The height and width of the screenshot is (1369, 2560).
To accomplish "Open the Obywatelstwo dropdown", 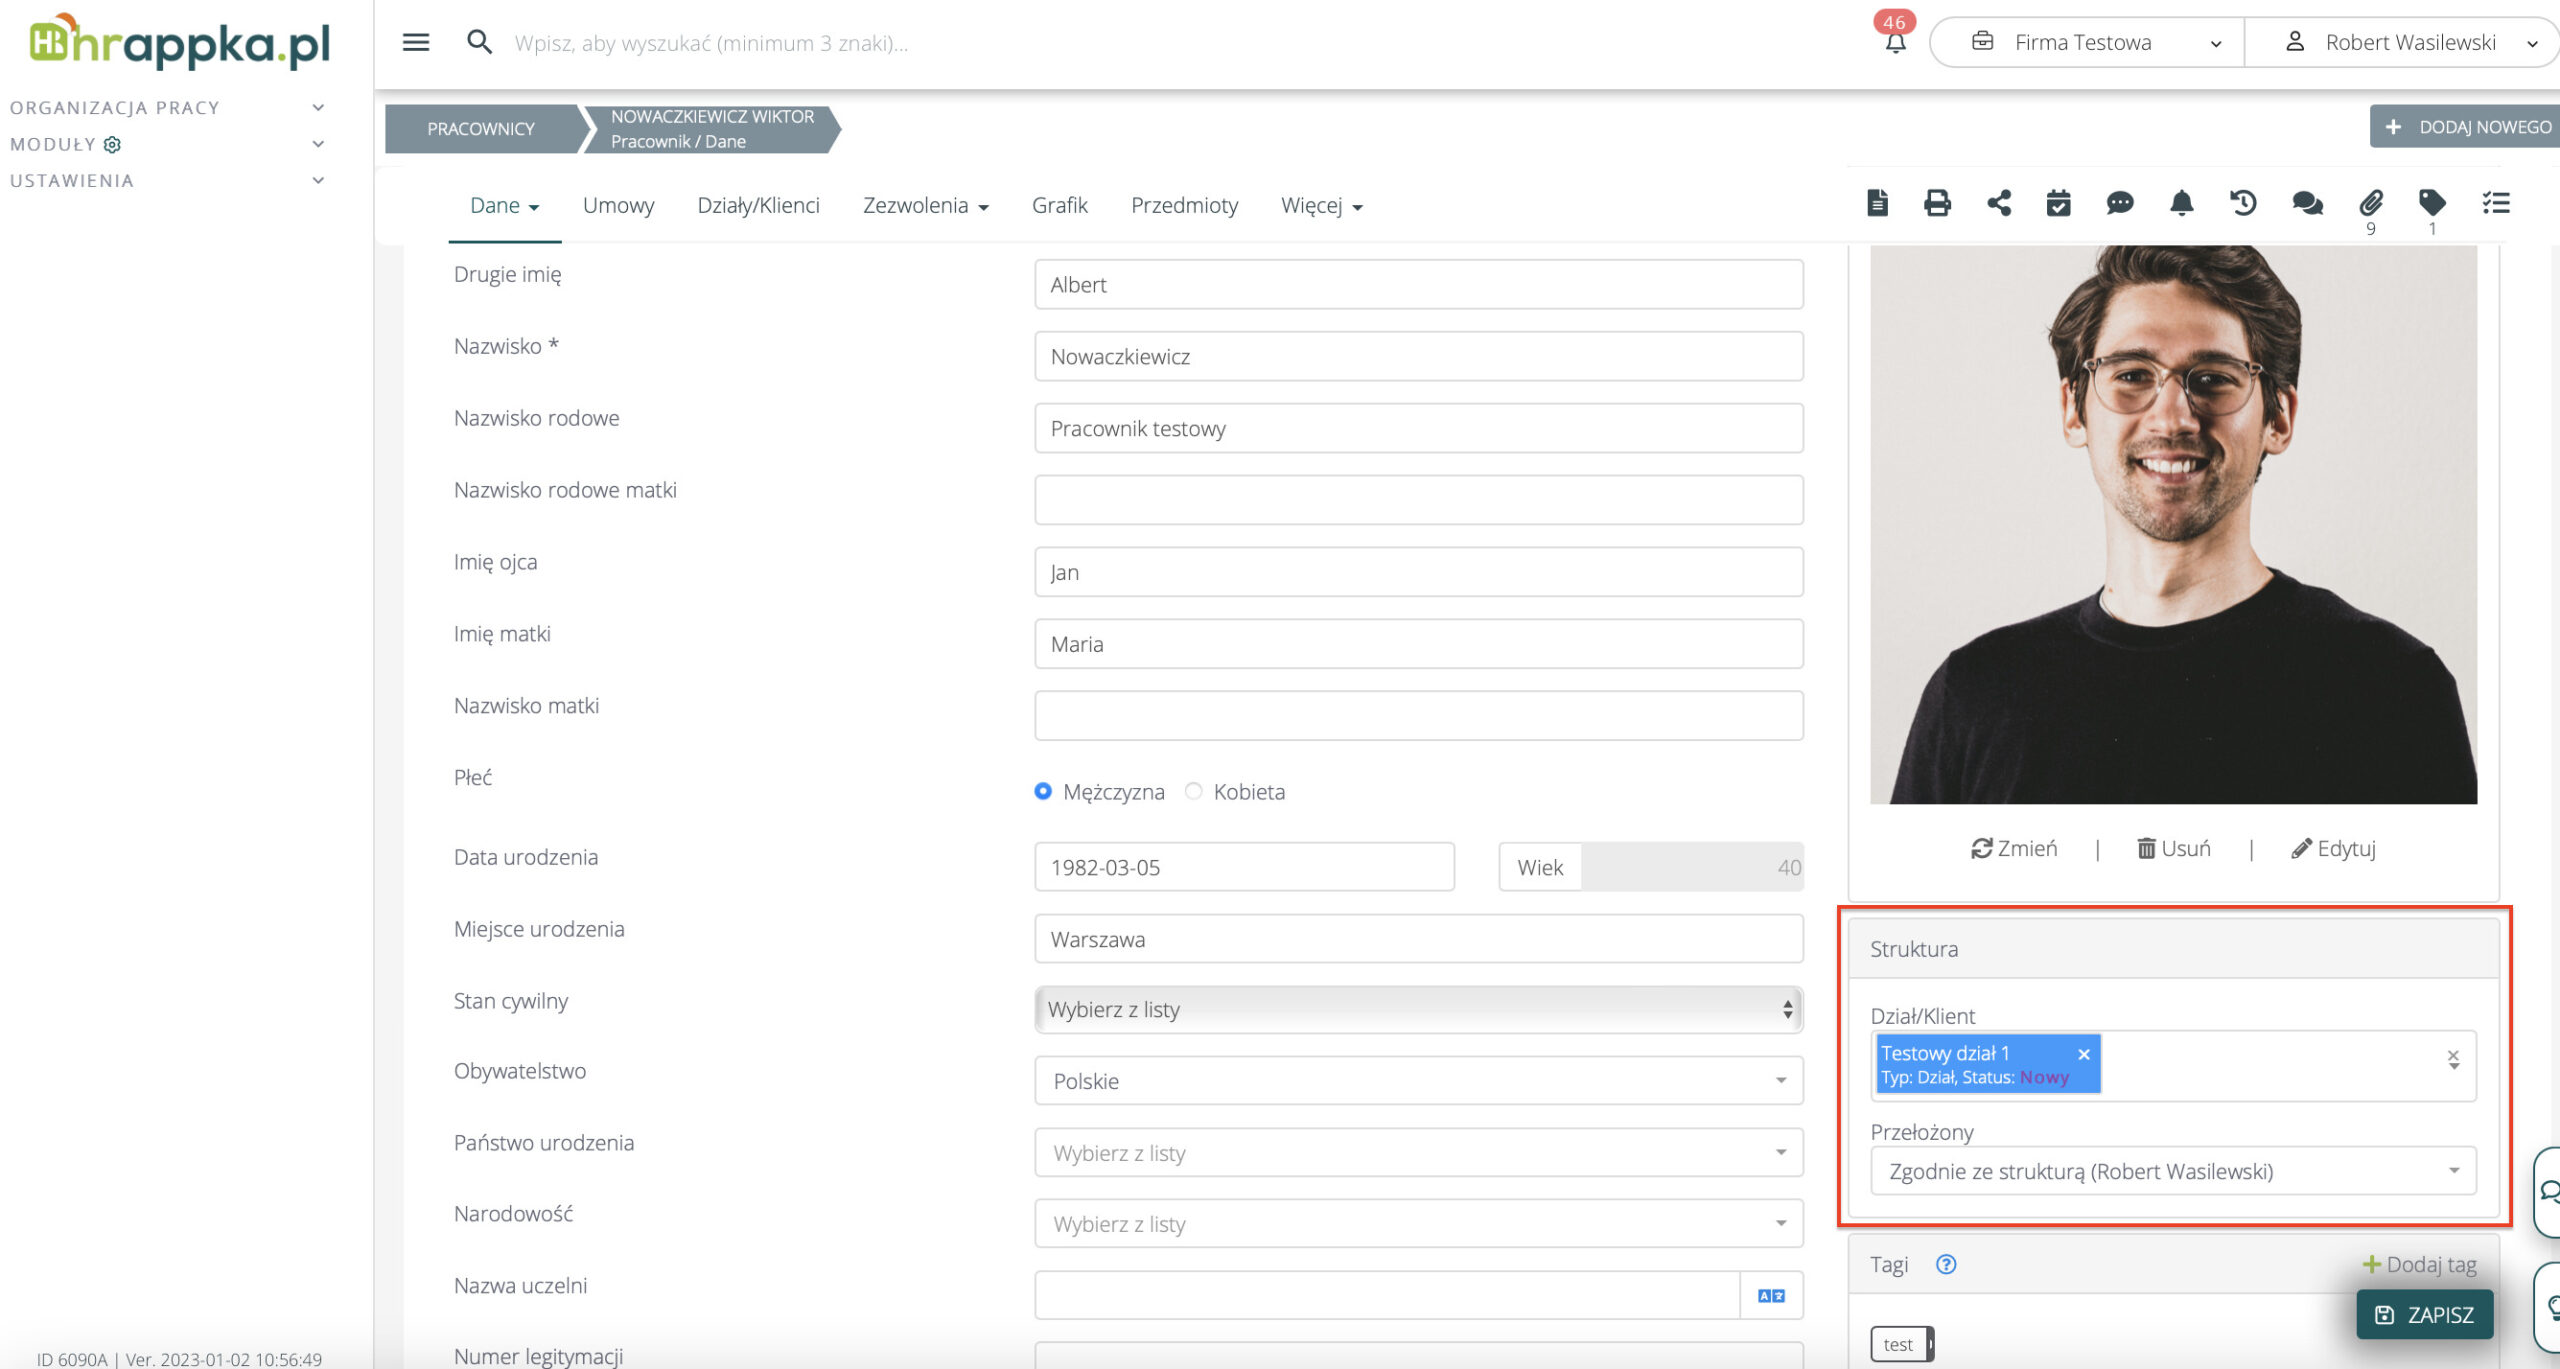I will click(1418, 1081).
